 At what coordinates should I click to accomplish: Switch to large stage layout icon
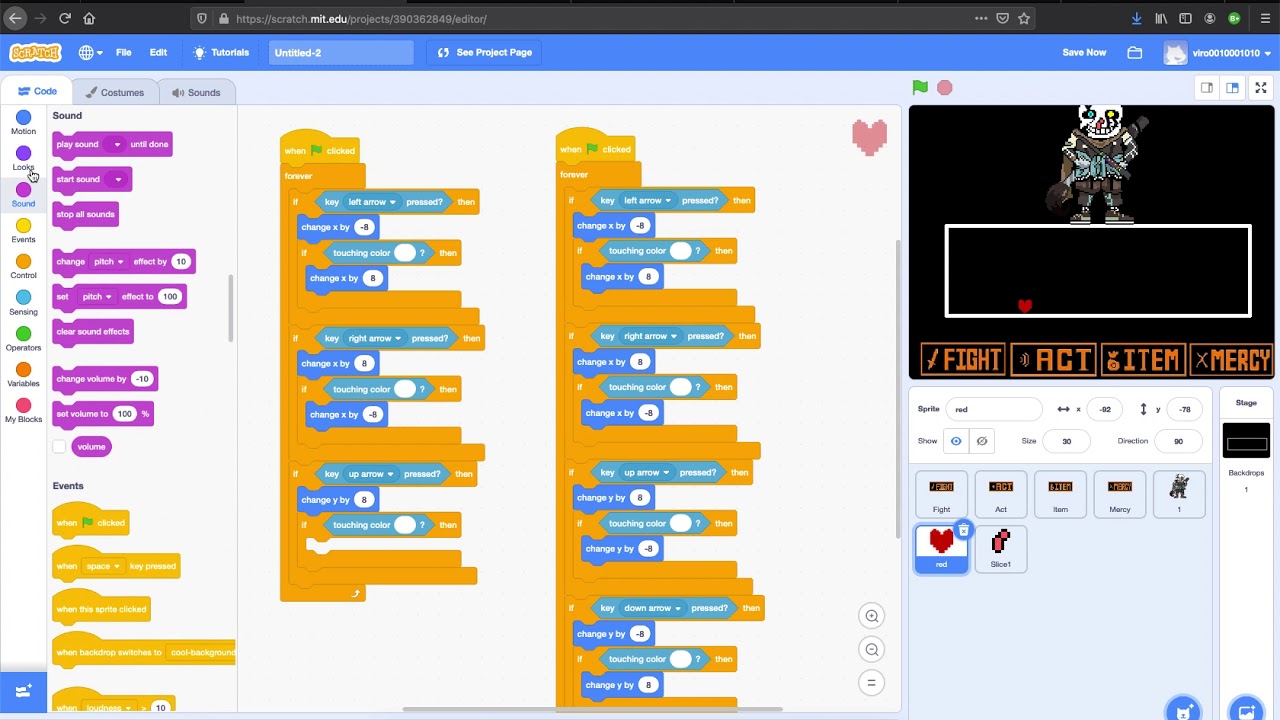click(x=1232, y=88)
